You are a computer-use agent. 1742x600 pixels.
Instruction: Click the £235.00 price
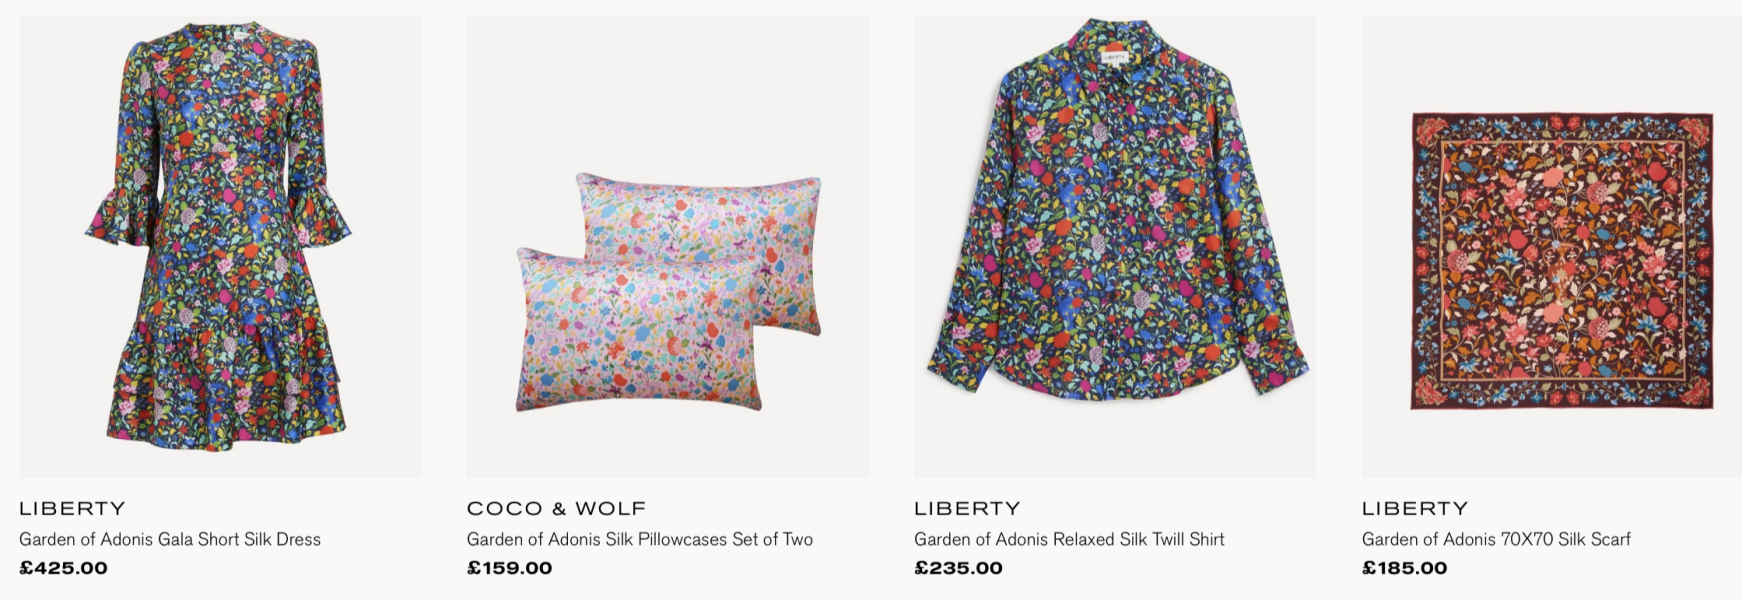tap(958, 568)
